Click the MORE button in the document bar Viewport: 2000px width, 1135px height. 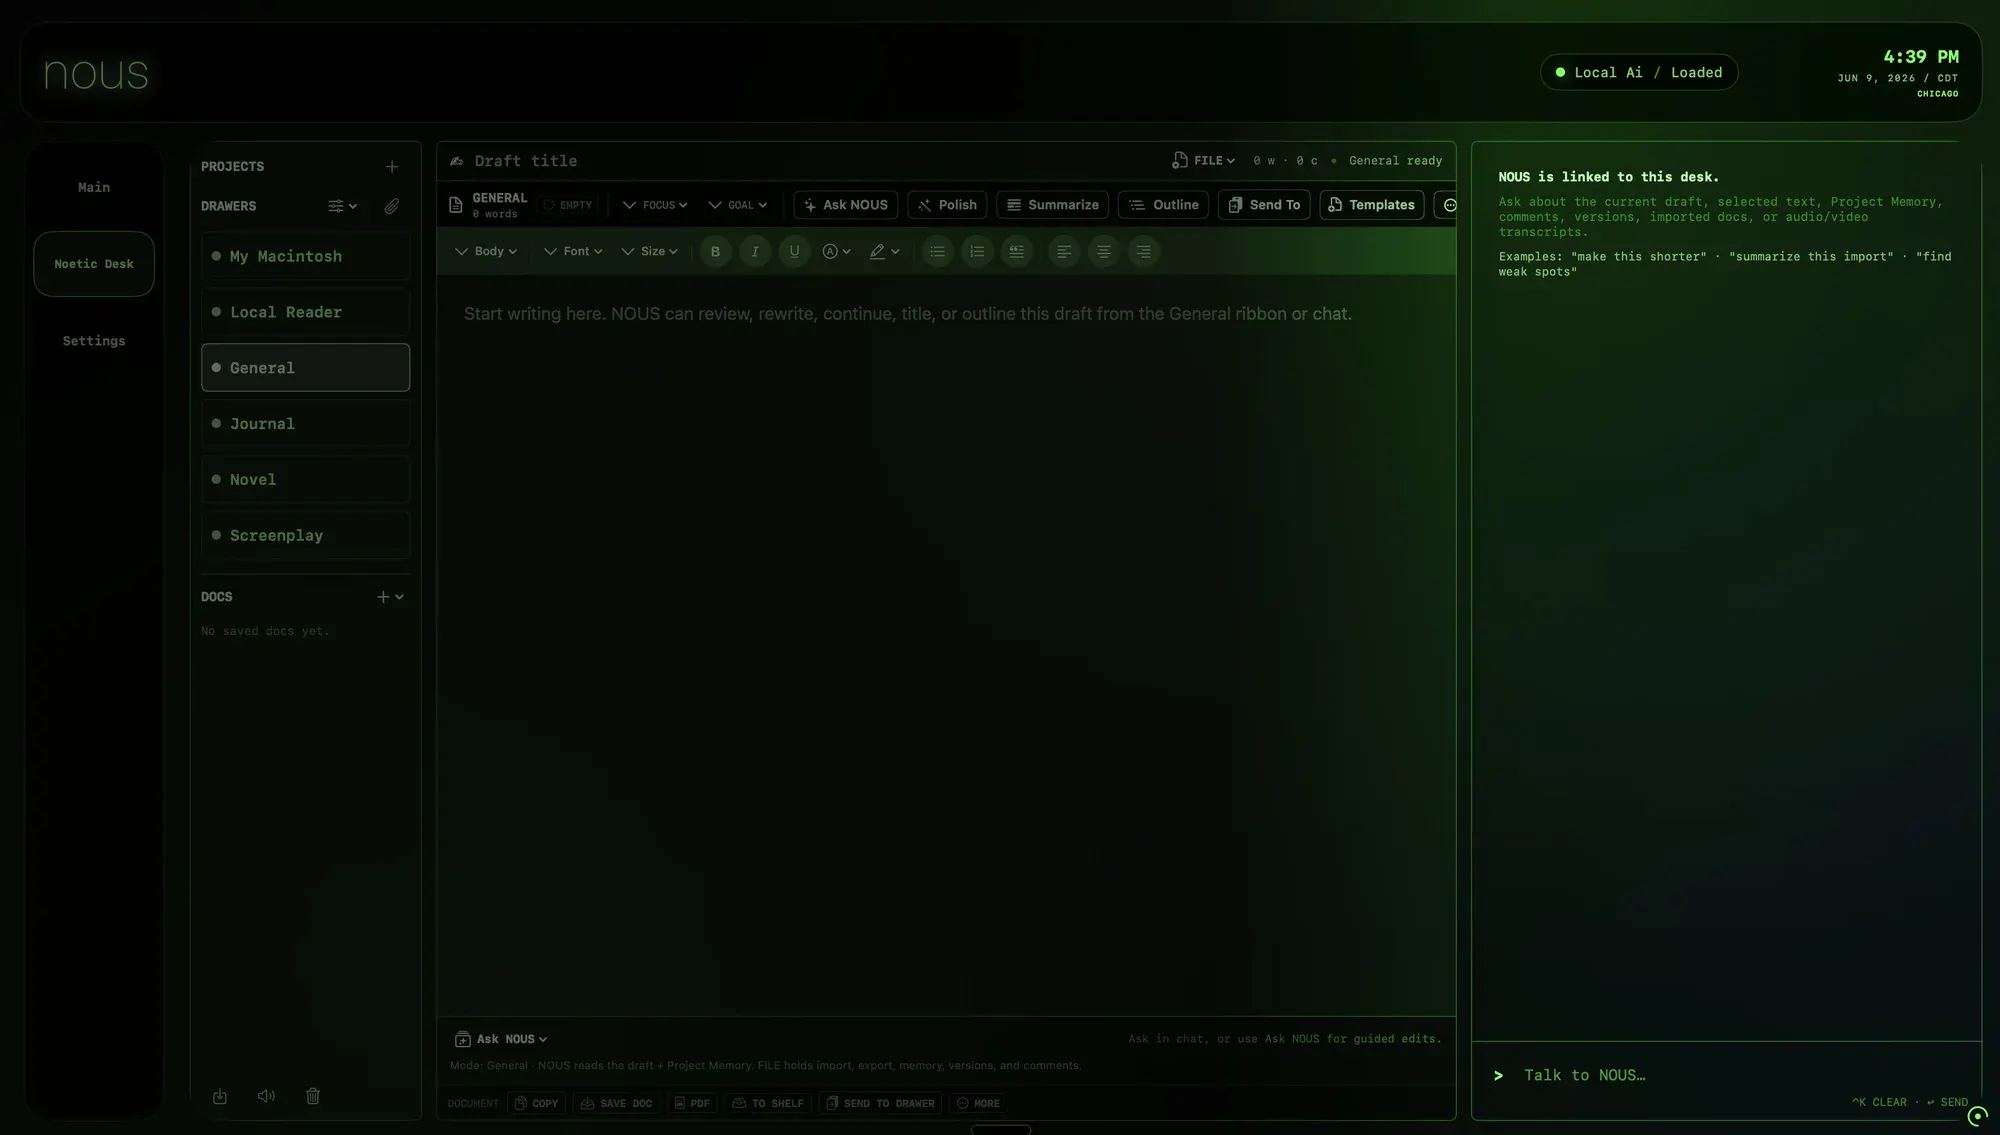click(978, 1103)
